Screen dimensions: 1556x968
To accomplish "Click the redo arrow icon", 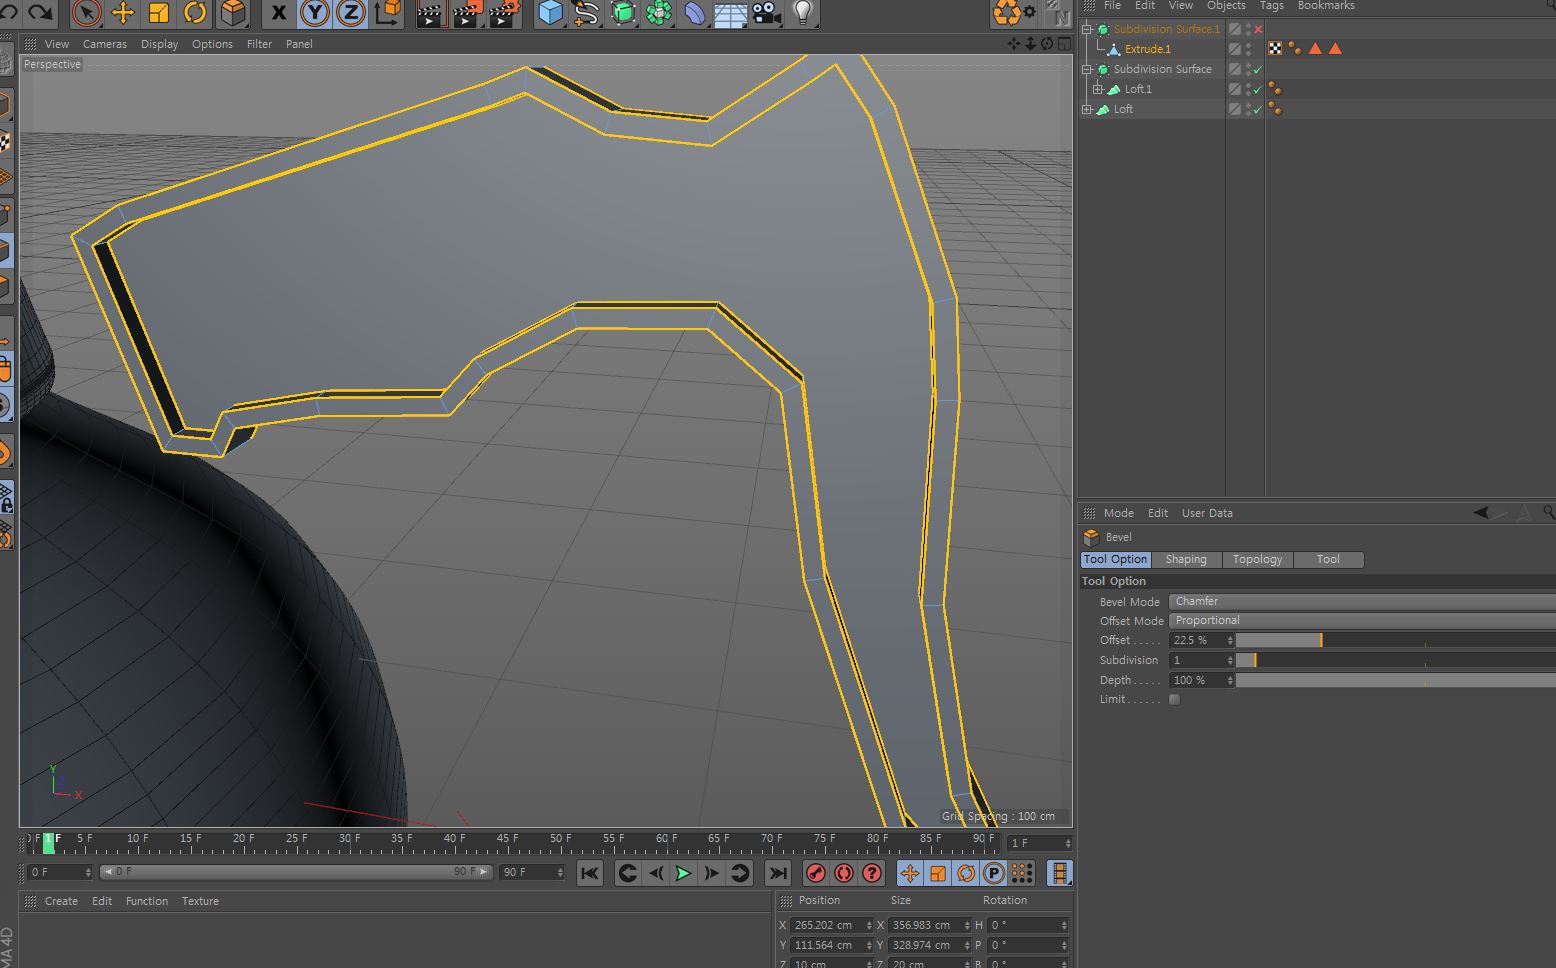I will [x=40, y=12].
